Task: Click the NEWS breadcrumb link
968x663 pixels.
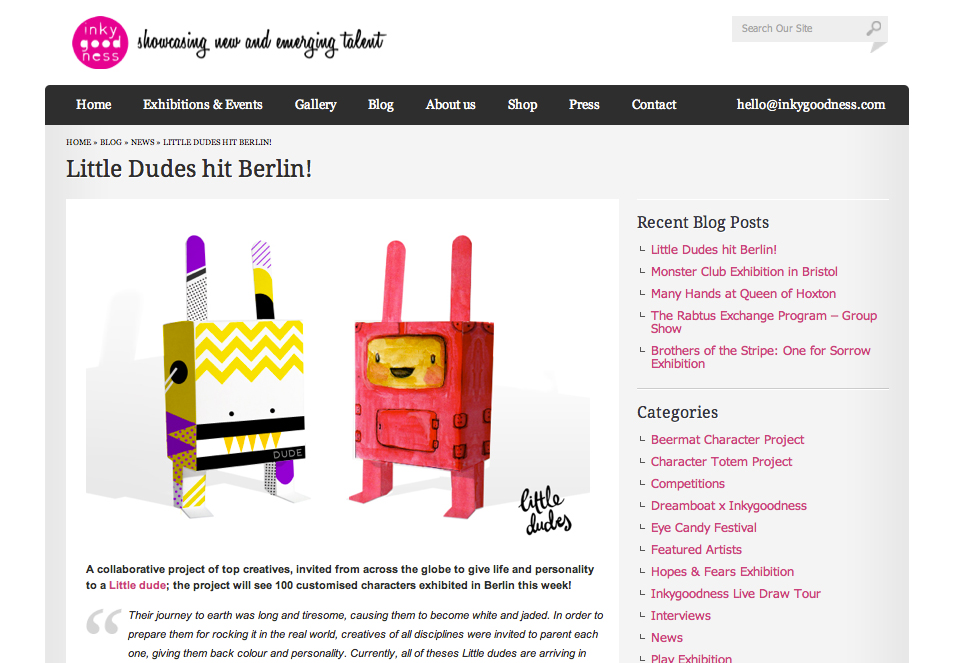Action: 143,142
